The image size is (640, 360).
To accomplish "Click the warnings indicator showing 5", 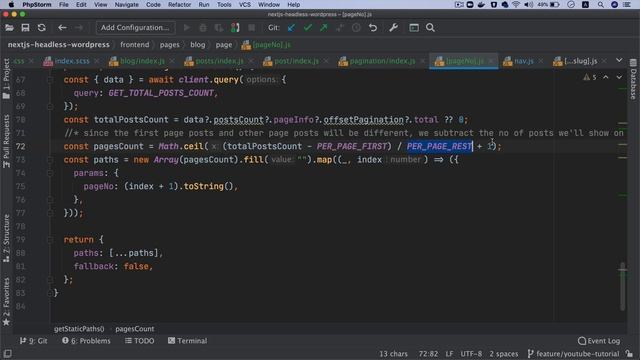I will pos(590,77).
